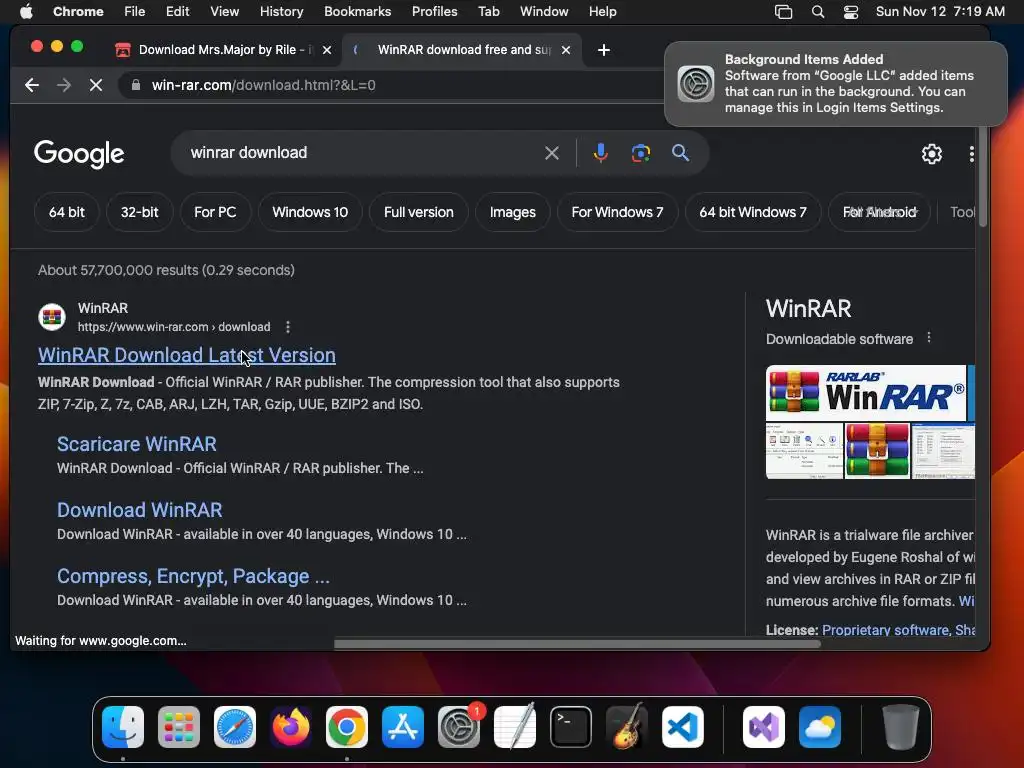Click the WinRAR favicon in first result
Image resolution: width=1024 pixels, height=768 pixels.
click(x=52, y=317)
